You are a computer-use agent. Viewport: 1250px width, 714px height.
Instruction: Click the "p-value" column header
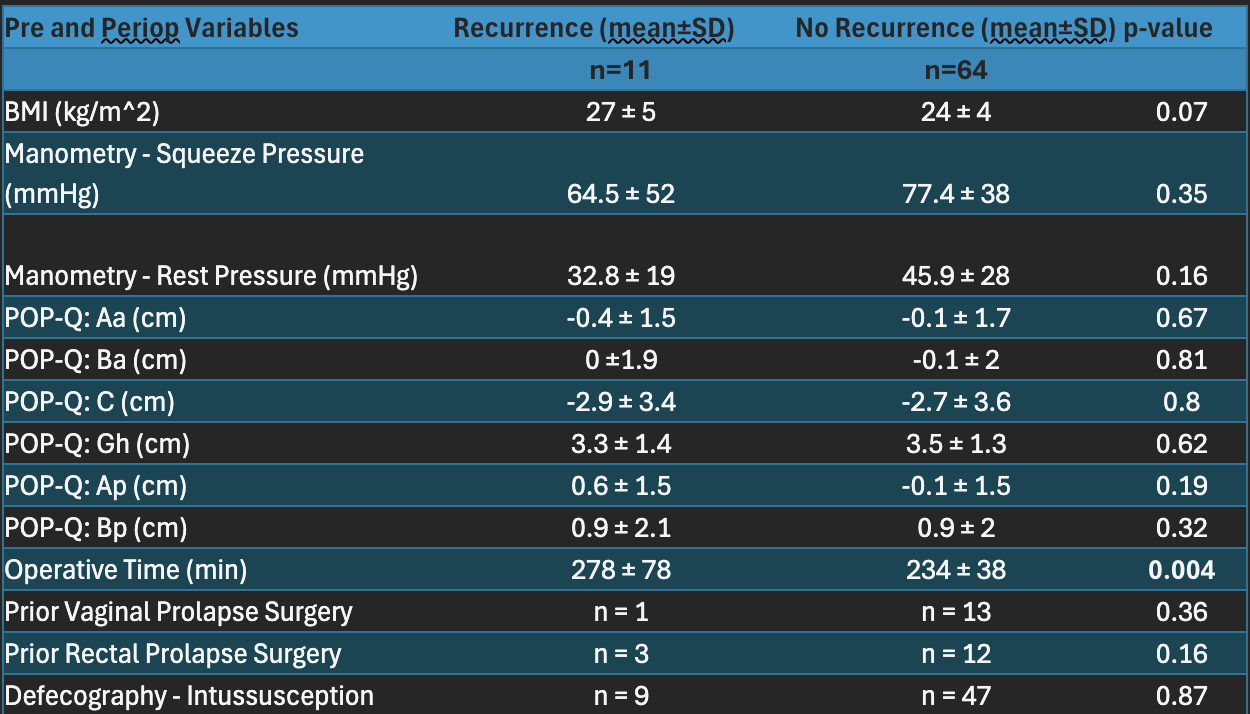pos(1168,28)
